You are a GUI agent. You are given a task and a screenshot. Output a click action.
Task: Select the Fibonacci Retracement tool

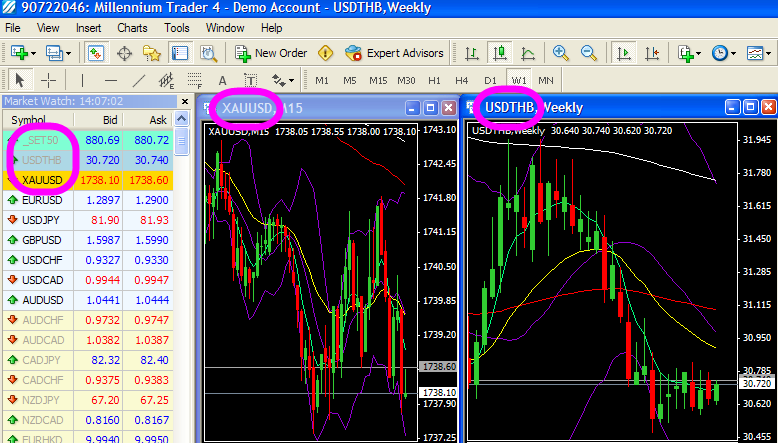pos(194,80)
